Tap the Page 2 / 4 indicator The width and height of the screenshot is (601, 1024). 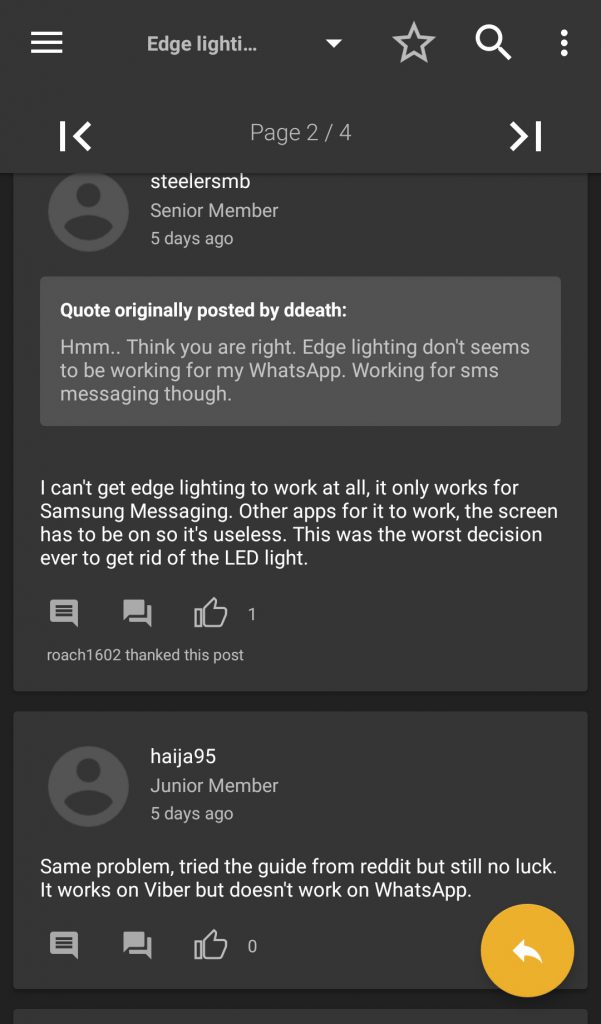pyautogui.click(x=300, y=133)
